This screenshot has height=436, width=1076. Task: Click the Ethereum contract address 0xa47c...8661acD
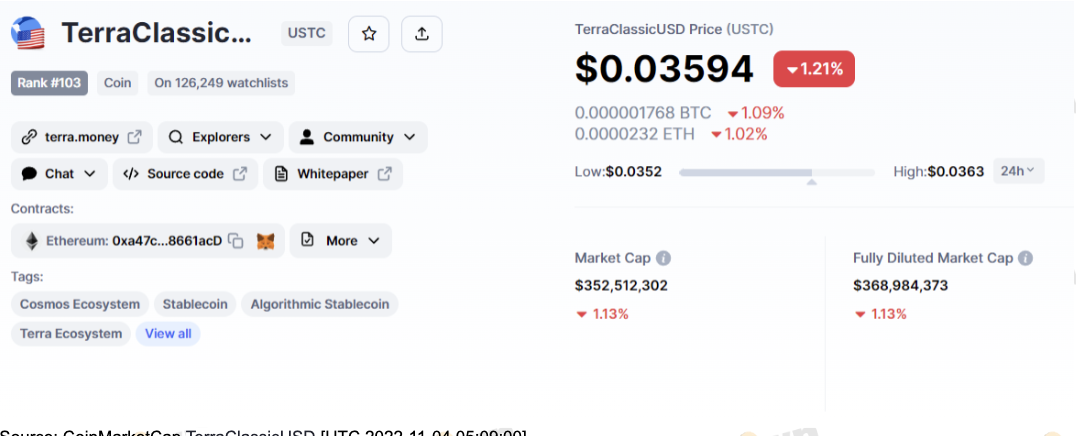pyautogui.click(x=167, y=241)
